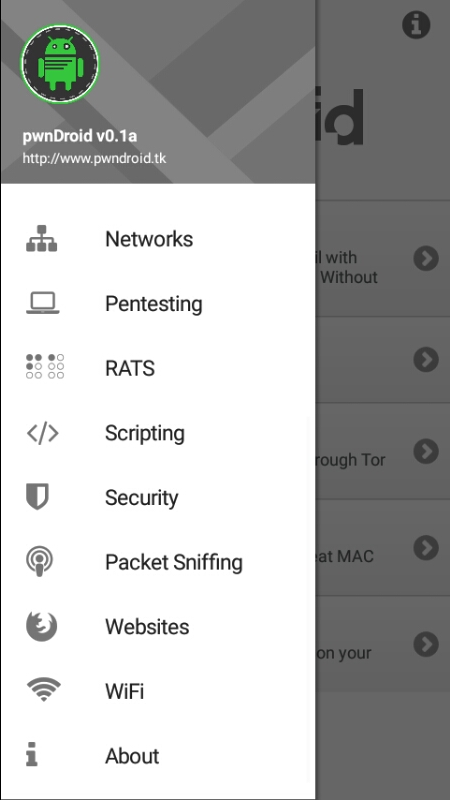450x800 pixels.
Task: Open the Packet Sniffing menu item
Action: coord(158,562)
